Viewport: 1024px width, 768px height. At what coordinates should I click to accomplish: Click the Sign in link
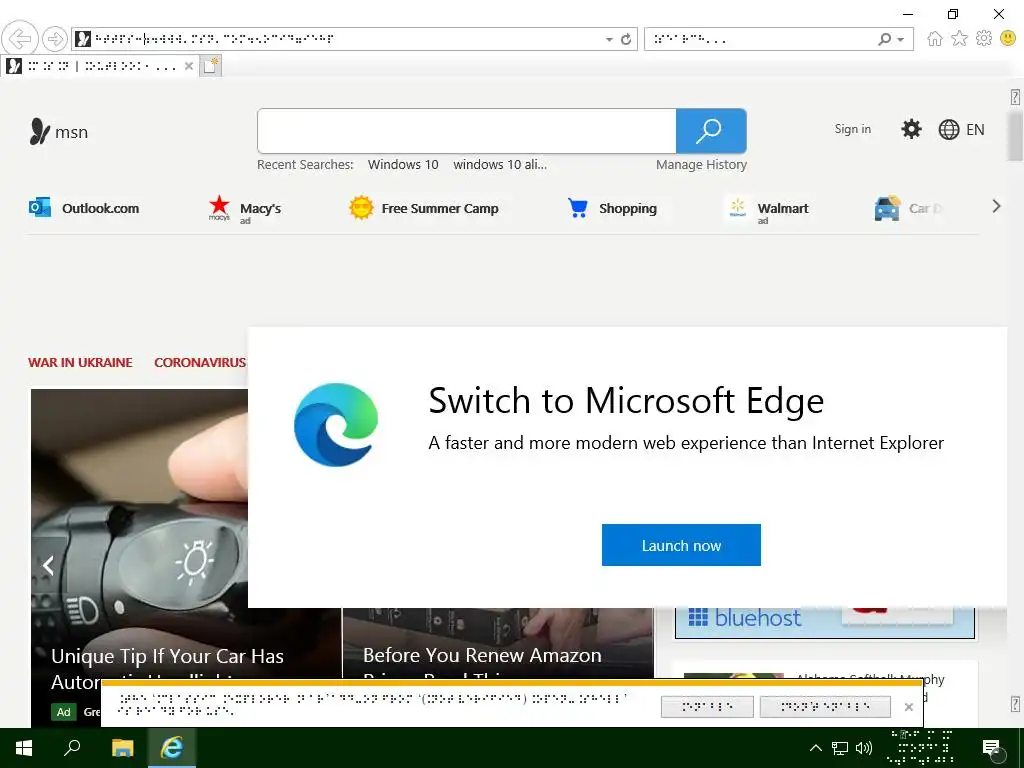852,129
